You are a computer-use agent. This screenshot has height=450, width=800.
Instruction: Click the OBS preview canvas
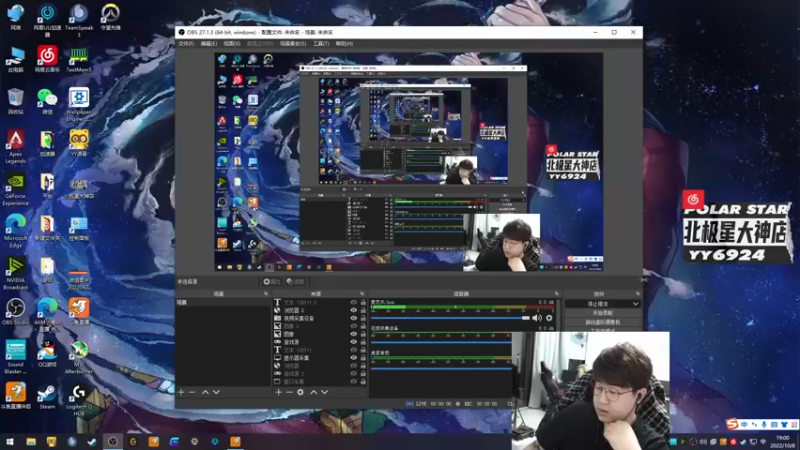(x=409, y=162)
